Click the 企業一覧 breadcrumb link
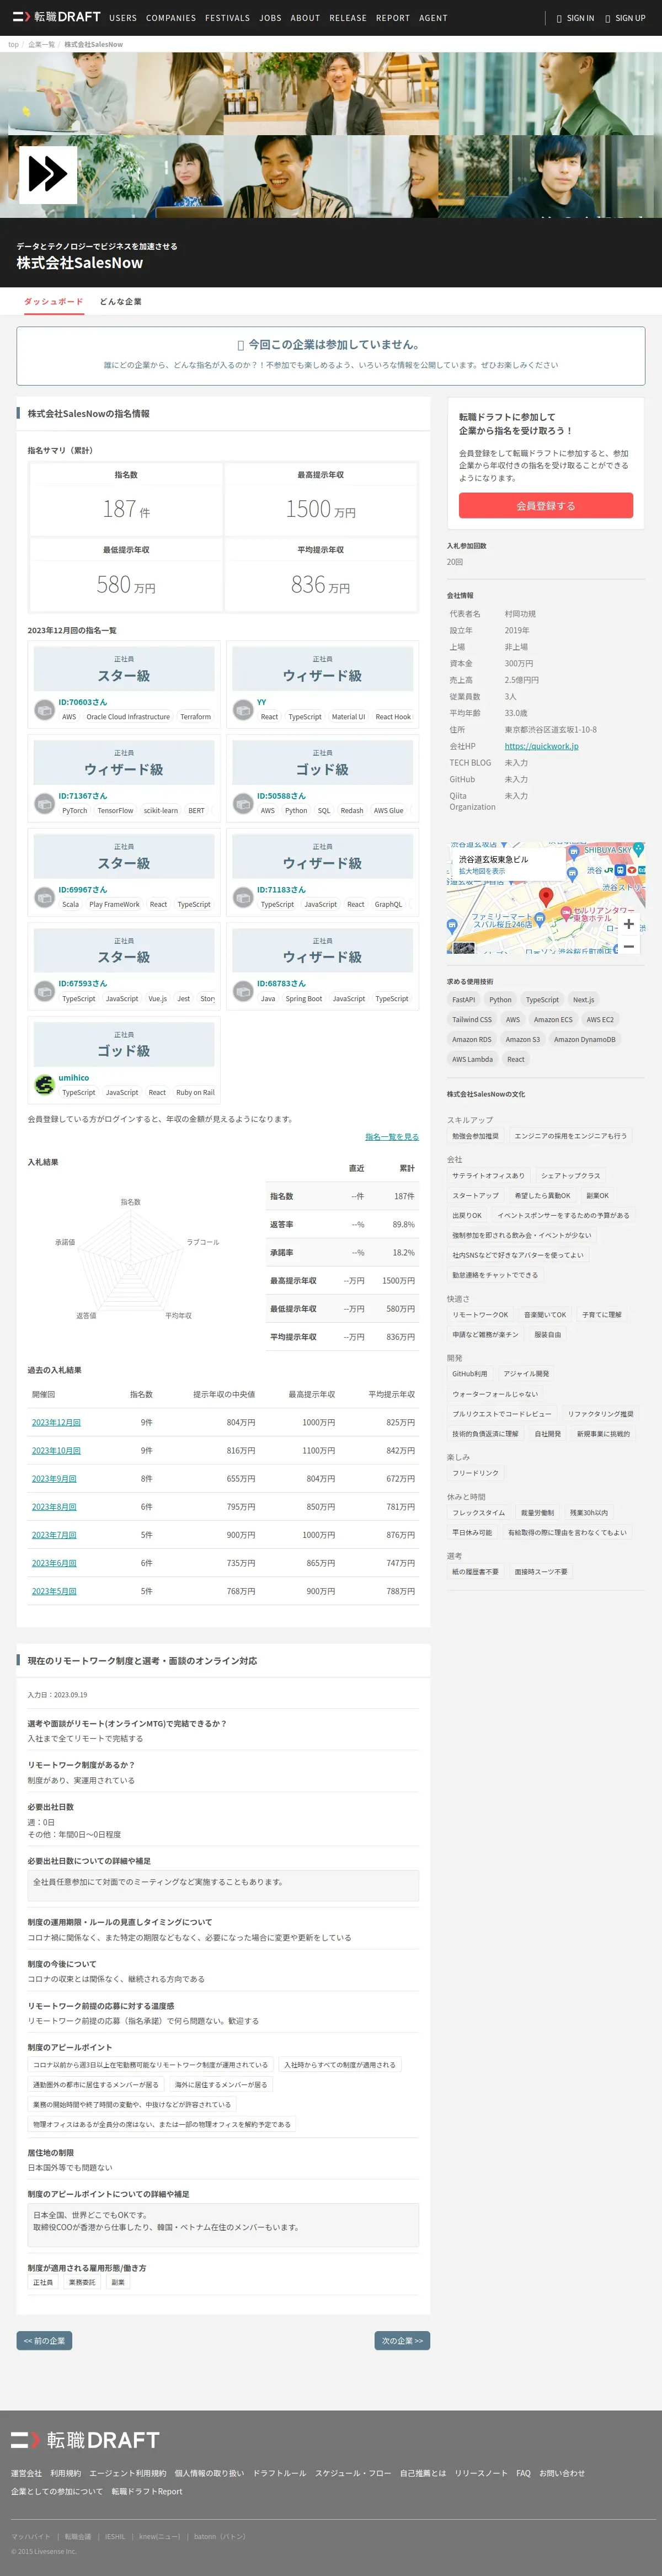This screenshot has width=662, height=2576. tap(41, 44)
